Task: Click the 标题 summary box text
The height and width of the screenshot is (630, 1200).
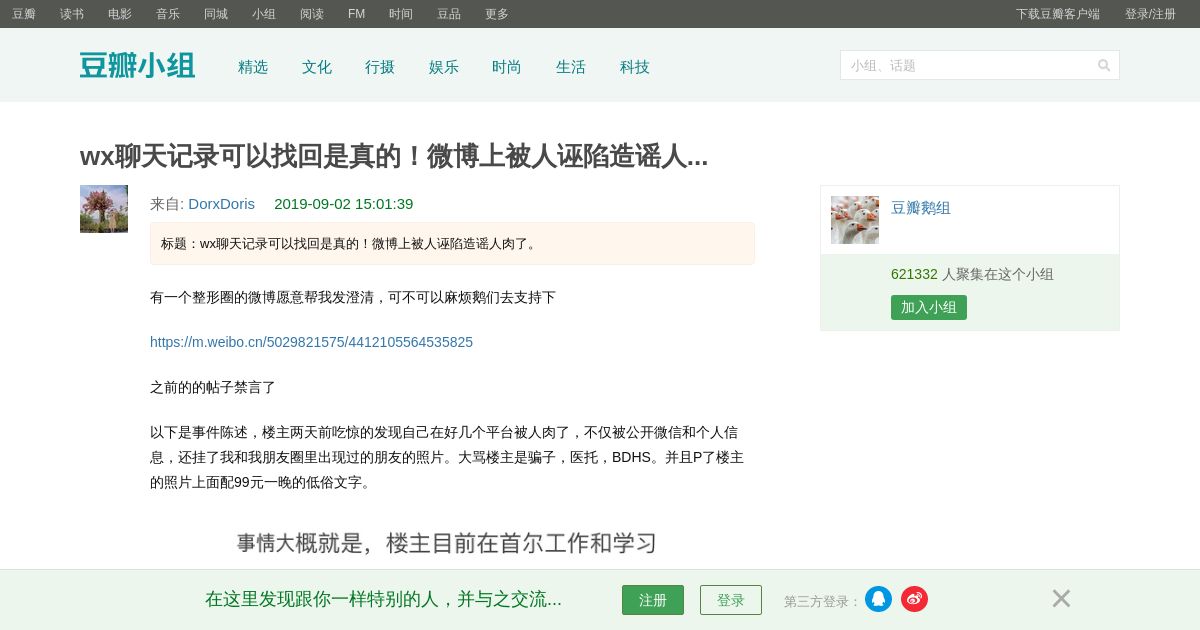Action: coord(351,243)
